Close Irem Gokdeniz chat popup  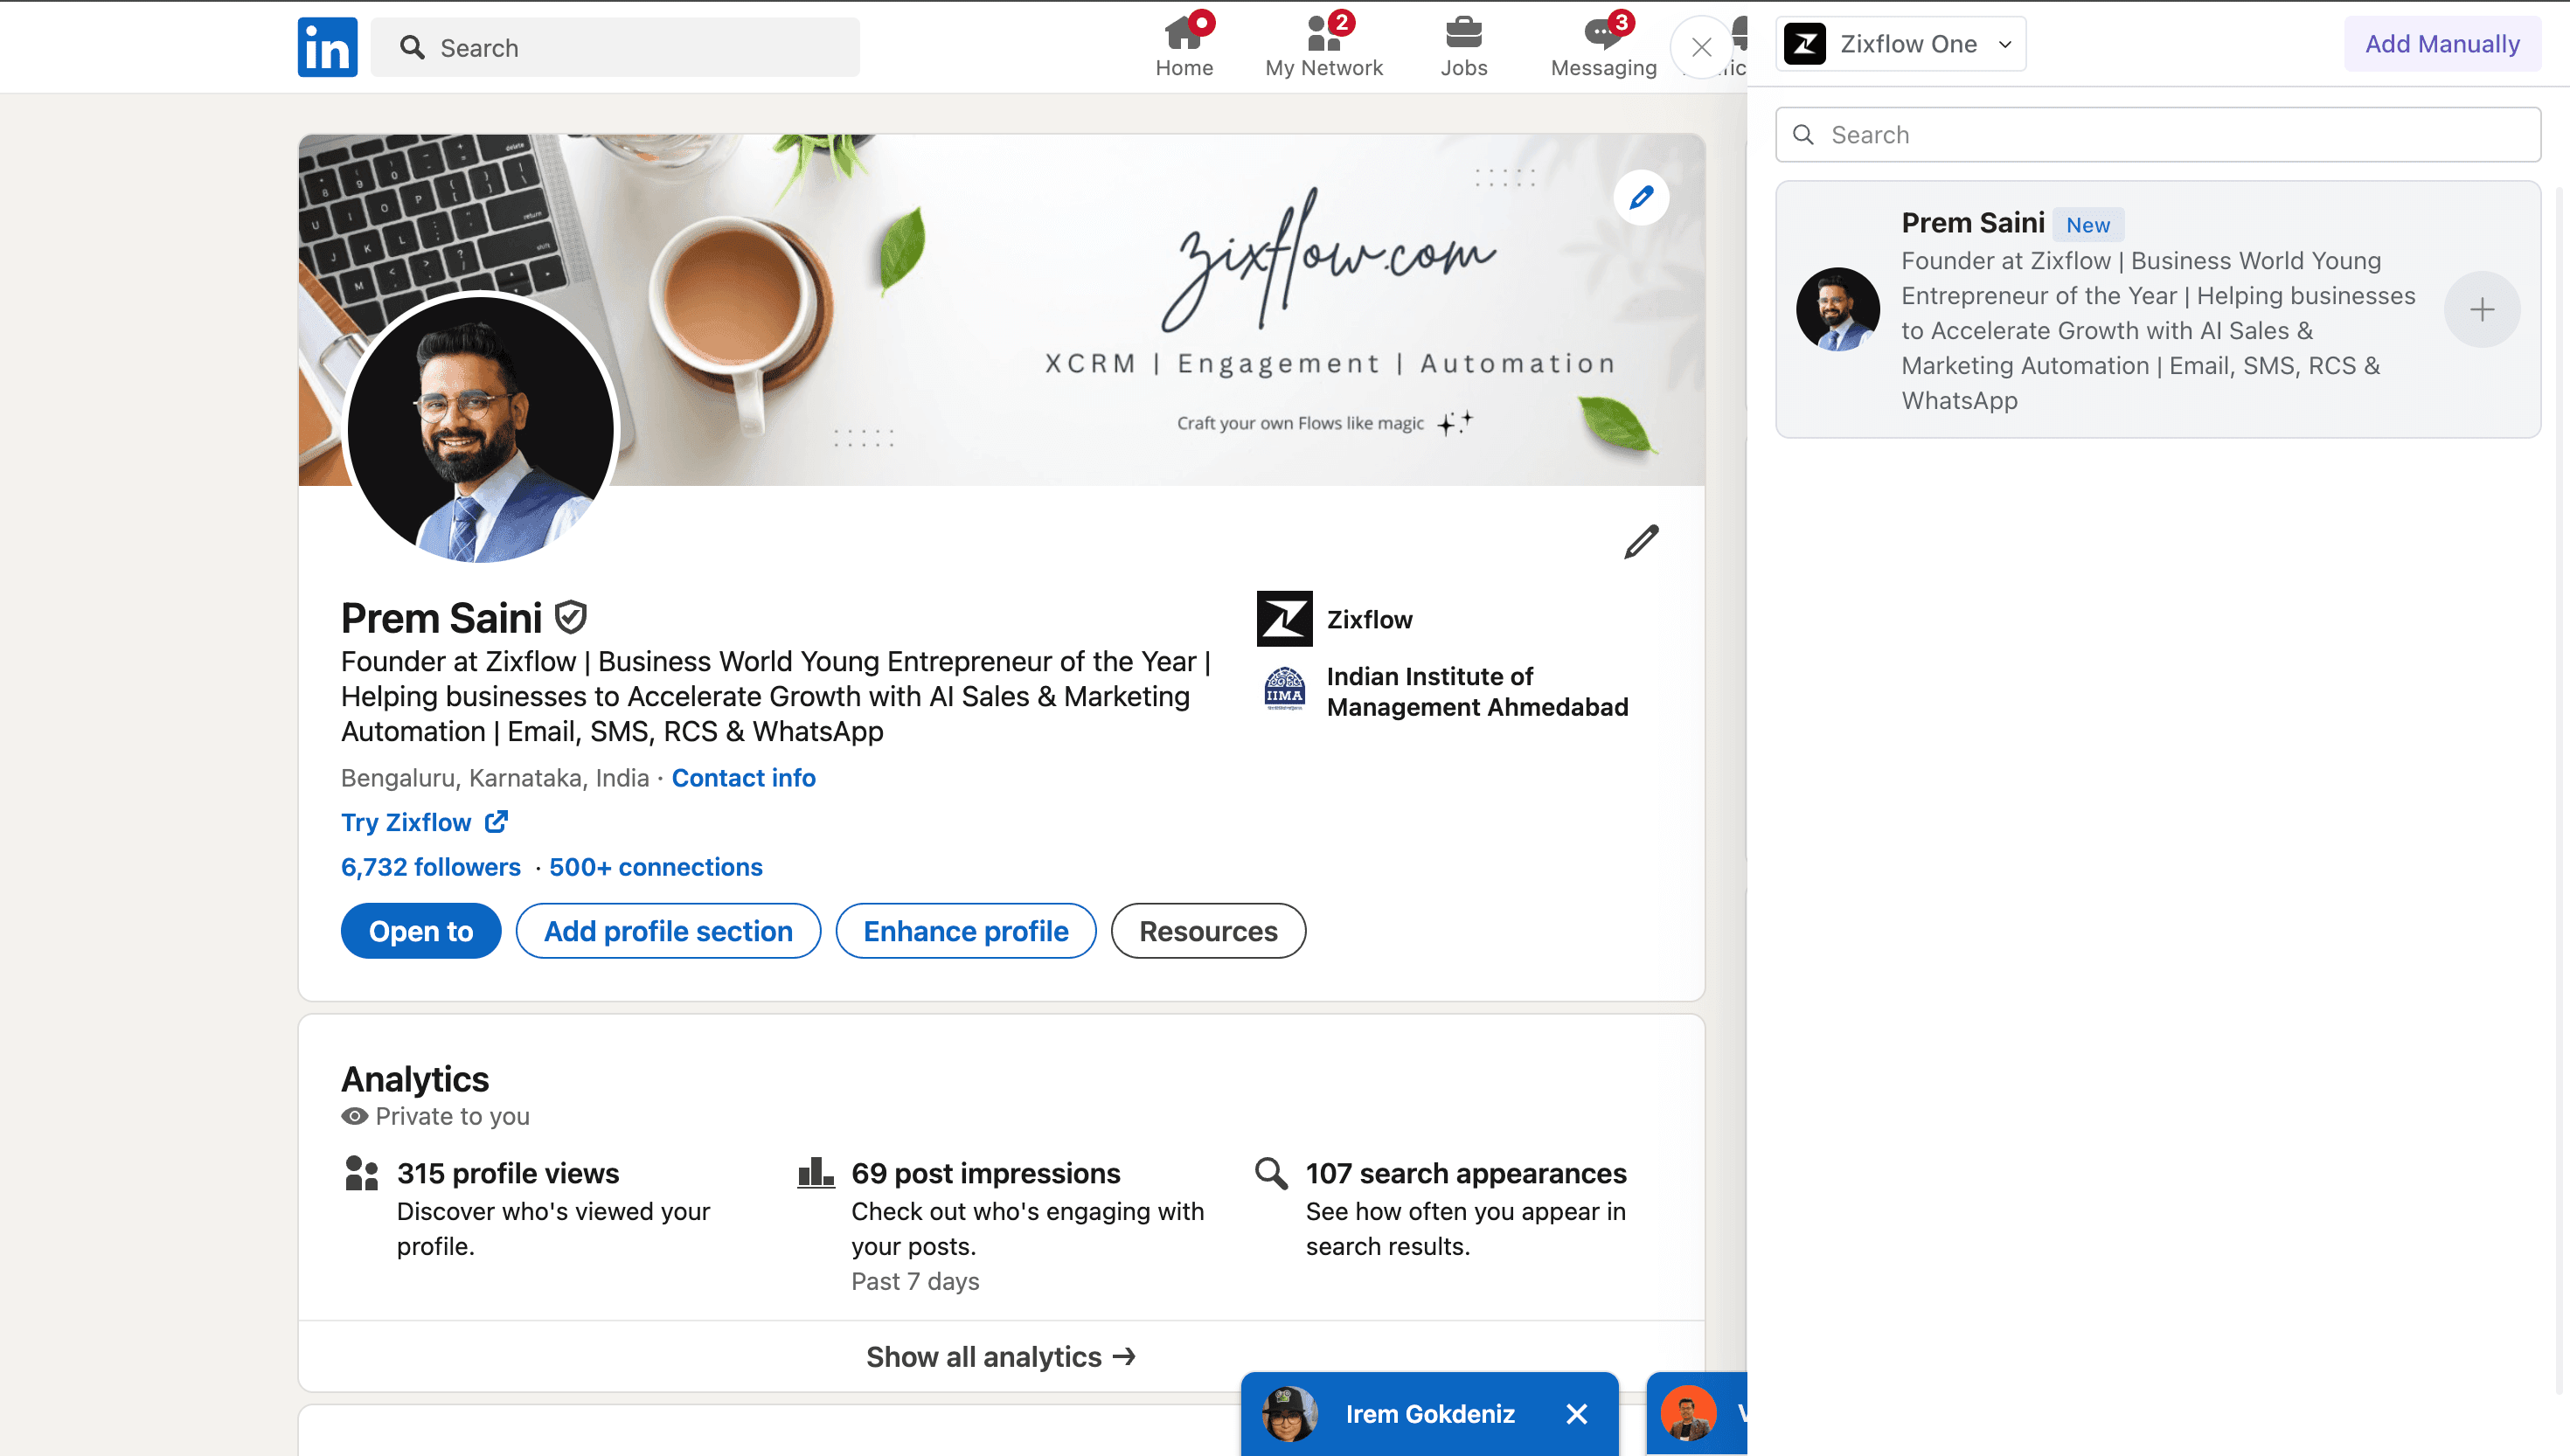coord(1576,1413)
